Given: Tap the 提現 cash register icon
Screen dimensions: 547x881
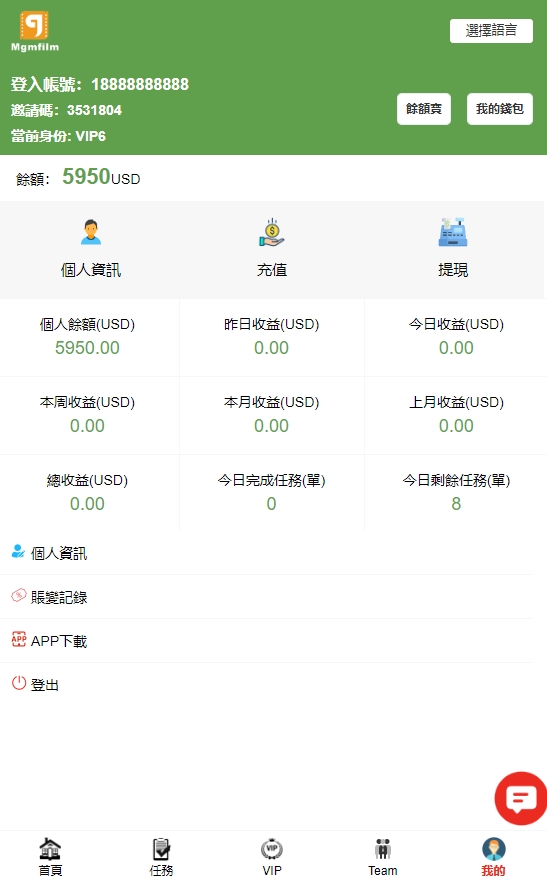Looking at the screenshot, I should pyautogui.click(x=453, y=233).
